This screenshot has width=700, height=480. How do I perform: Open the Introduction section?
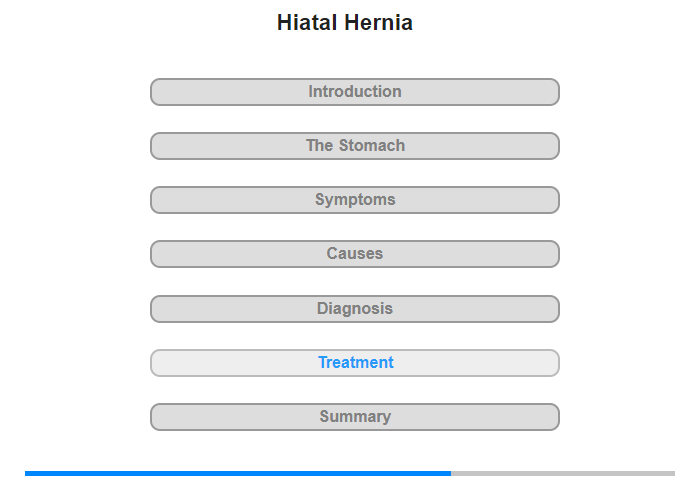coord(355,92)
